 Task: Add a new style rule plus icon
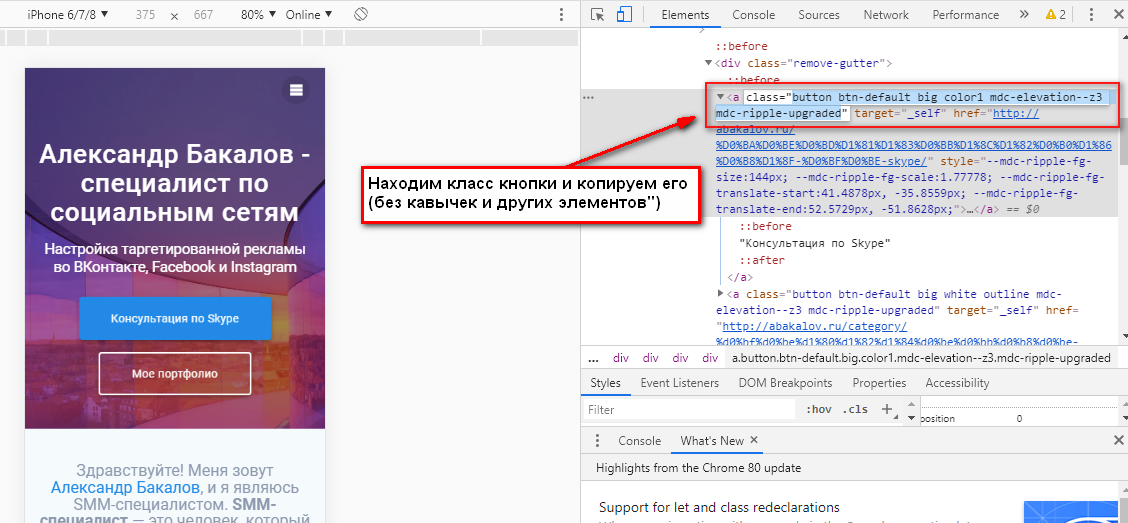886,409
